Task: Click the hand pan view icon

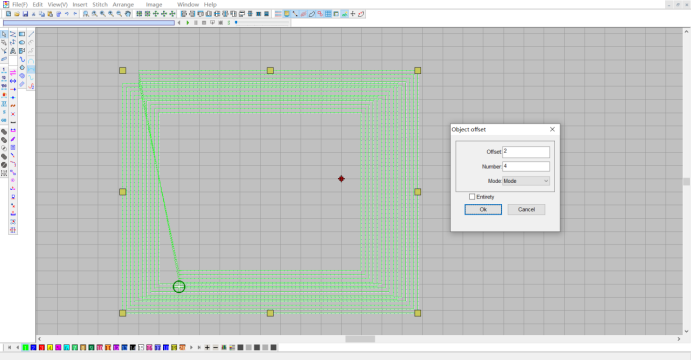Action: point(128,14)
